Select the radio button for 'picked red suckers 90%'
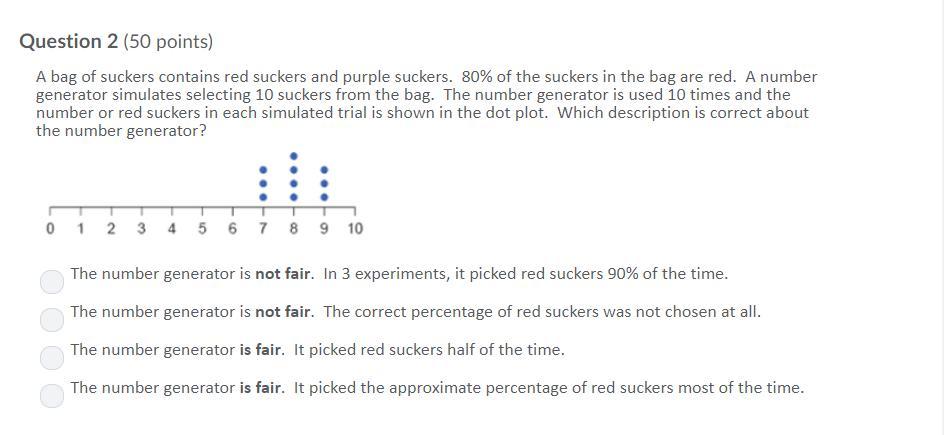The image size is (944, 435). pos(52,282)
